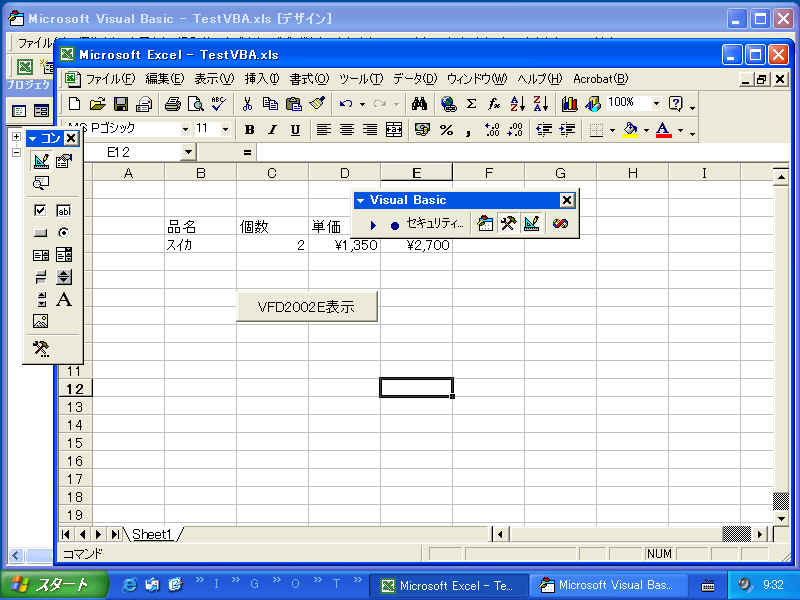Run the spelling check icon
The height and width of the screenshot is (600, 800).
tap(219, 104)
